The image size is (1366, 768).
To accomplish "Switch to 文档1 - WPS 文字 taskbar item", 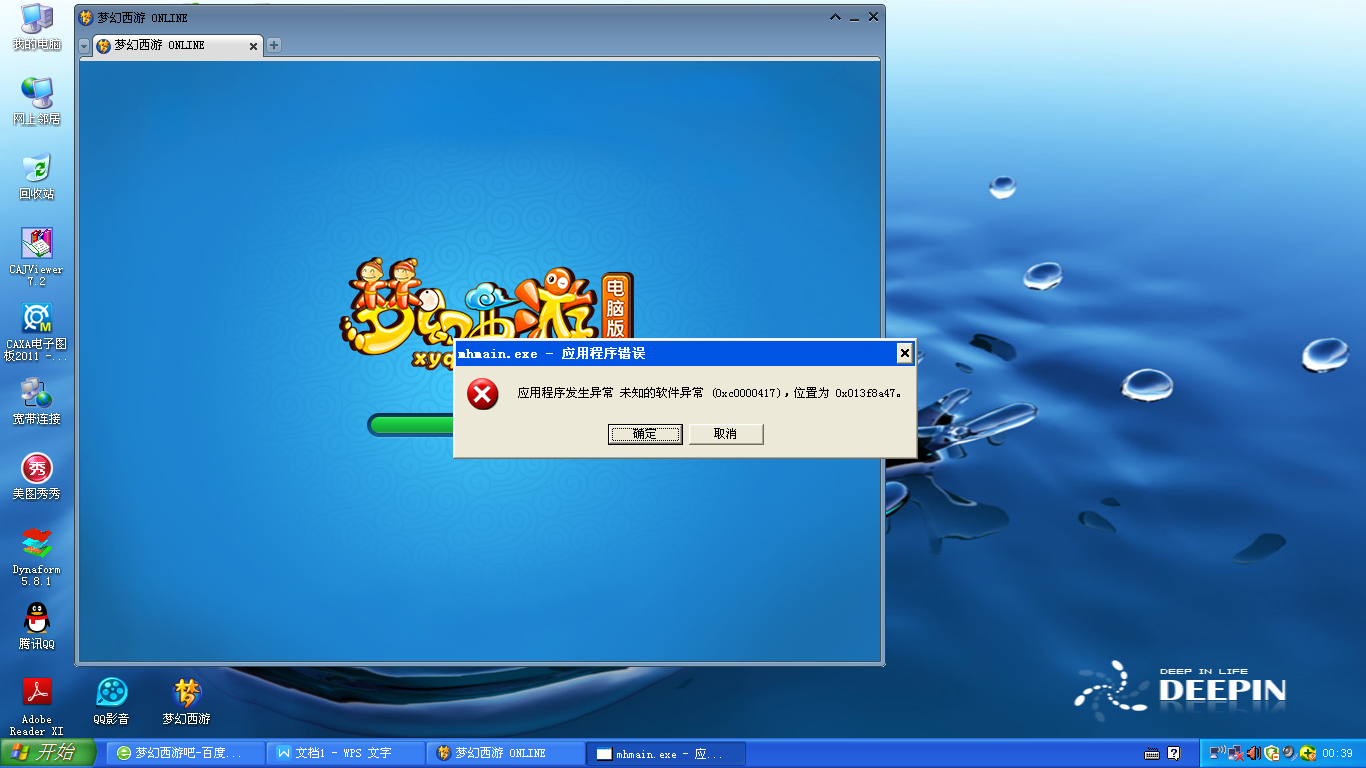I will coord(346,753).
